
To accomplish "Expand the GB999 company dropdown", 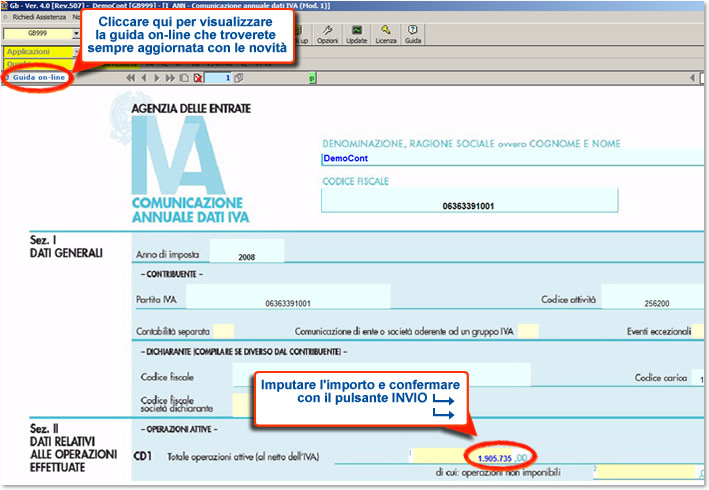I will [x=76, y=34].
